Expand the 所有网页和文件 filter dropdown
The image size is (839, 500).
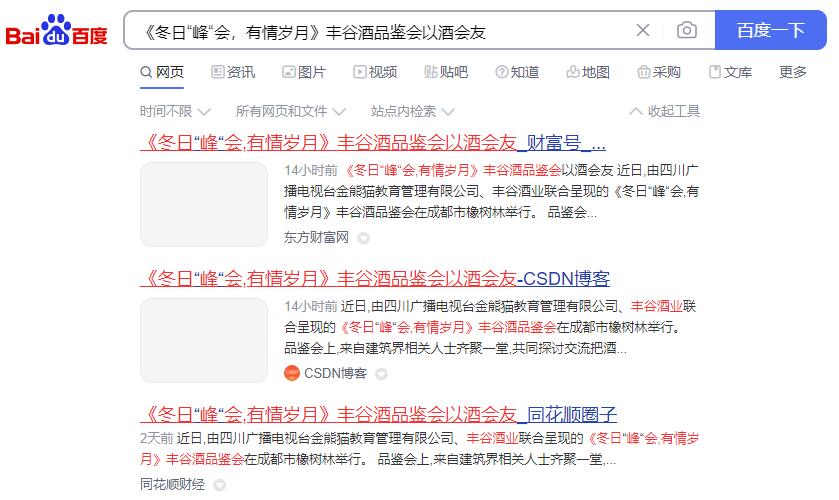click(x=291, y=111)
